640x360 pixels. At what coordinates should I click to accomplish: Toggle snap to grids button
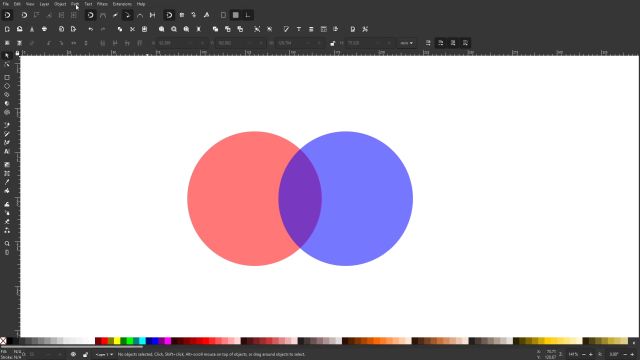[x=236, y=16]
